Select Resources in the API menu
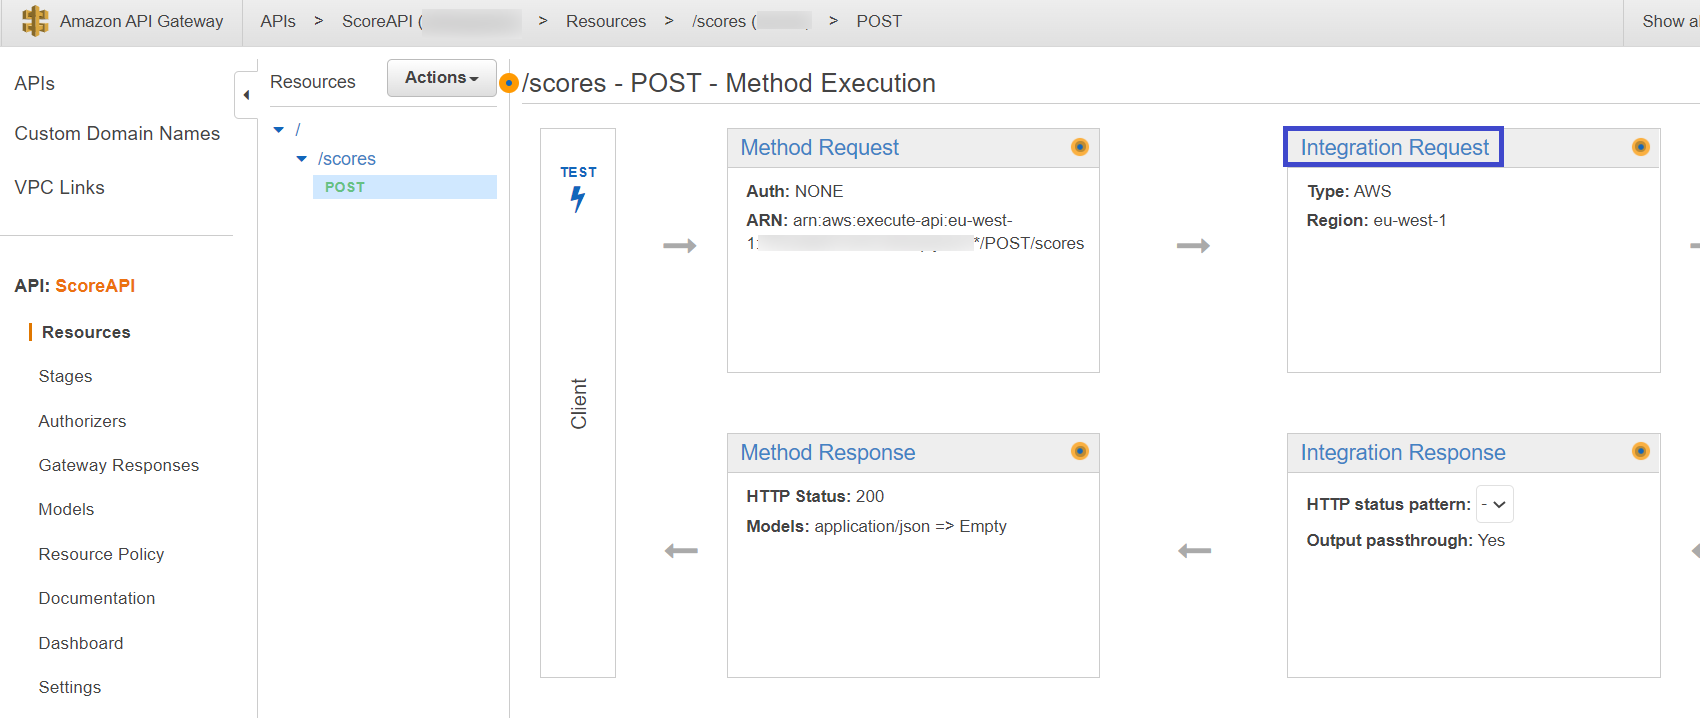Image resolution: width=1700 pixels, height=718 pixels. pos(86,332)
